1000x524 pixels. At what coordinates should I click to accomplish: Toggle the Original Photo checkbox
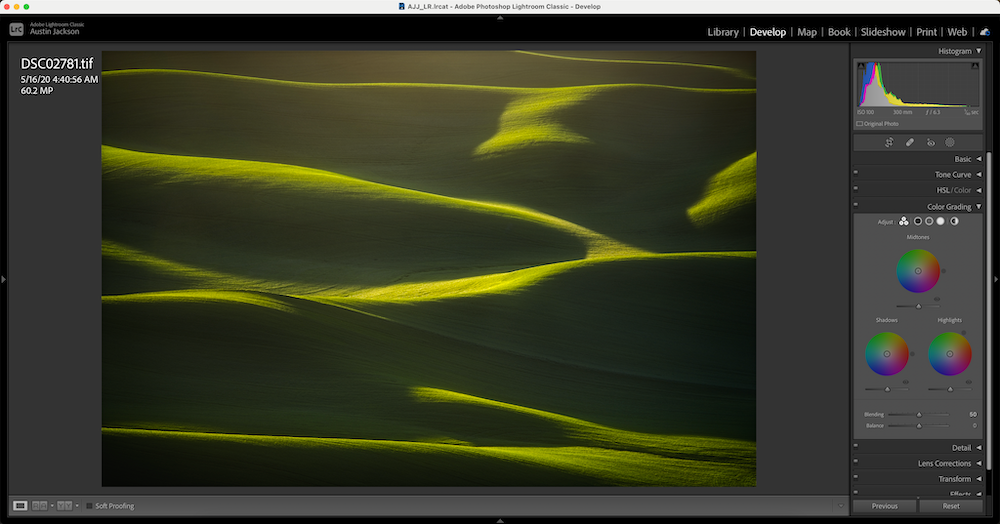tap(859, 124)
